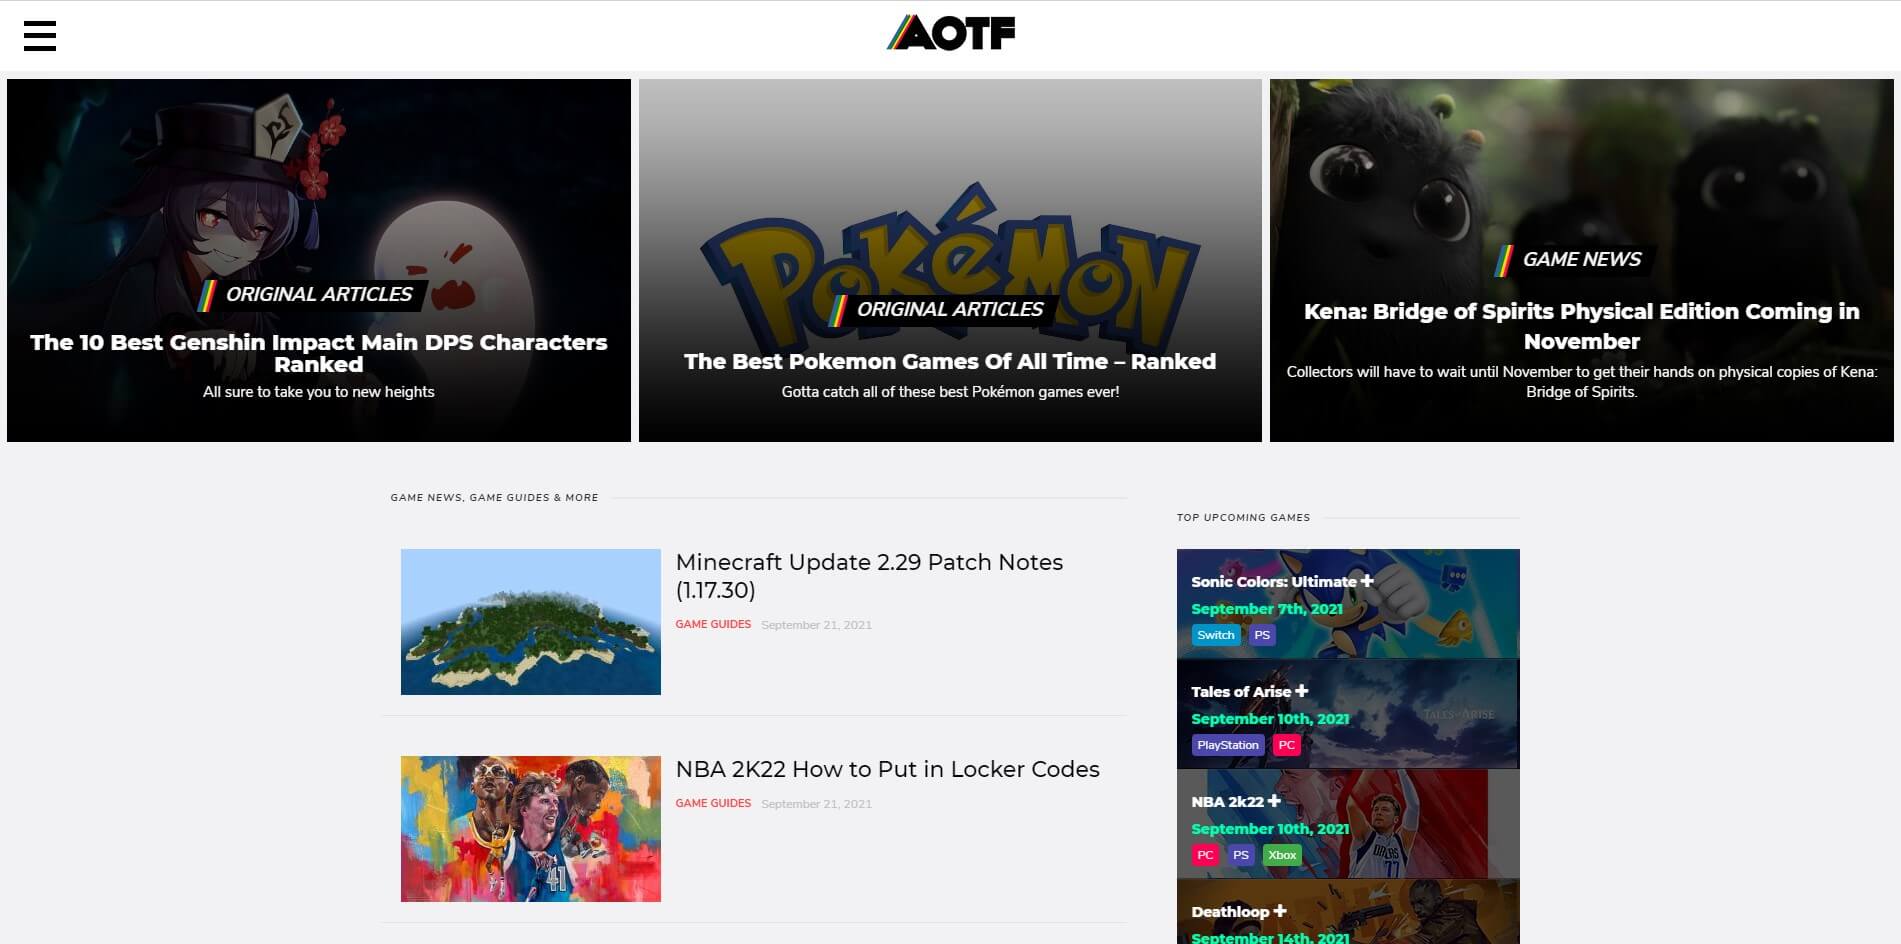The image size is (1901, 944).
Task: Open Kena Bridge of Spirits Physical Edition article
Action: pyautogui.click(x=1582, y=326)
